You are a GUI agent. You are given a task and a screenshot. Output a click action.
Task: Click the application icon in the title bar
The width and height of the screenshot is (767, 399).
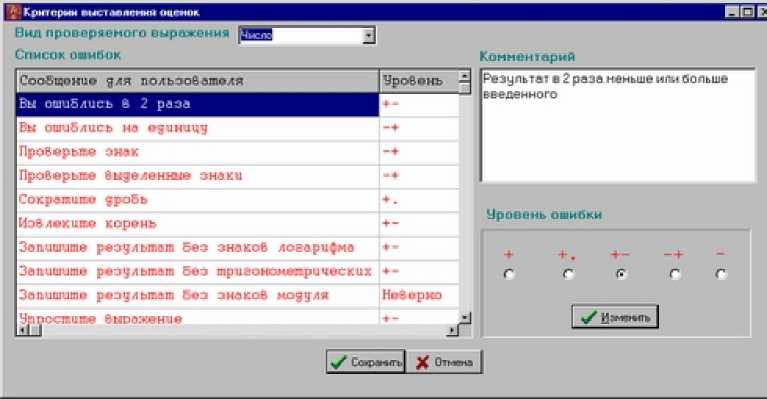pos(13,12)
